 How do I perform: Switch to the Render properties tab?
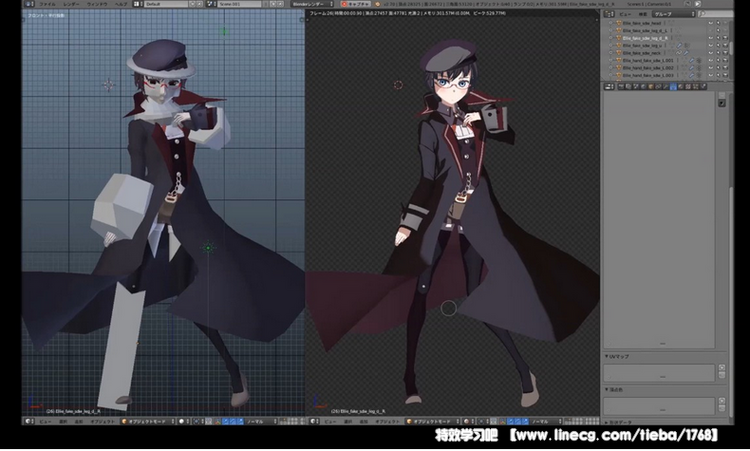[x=621, y=87]
